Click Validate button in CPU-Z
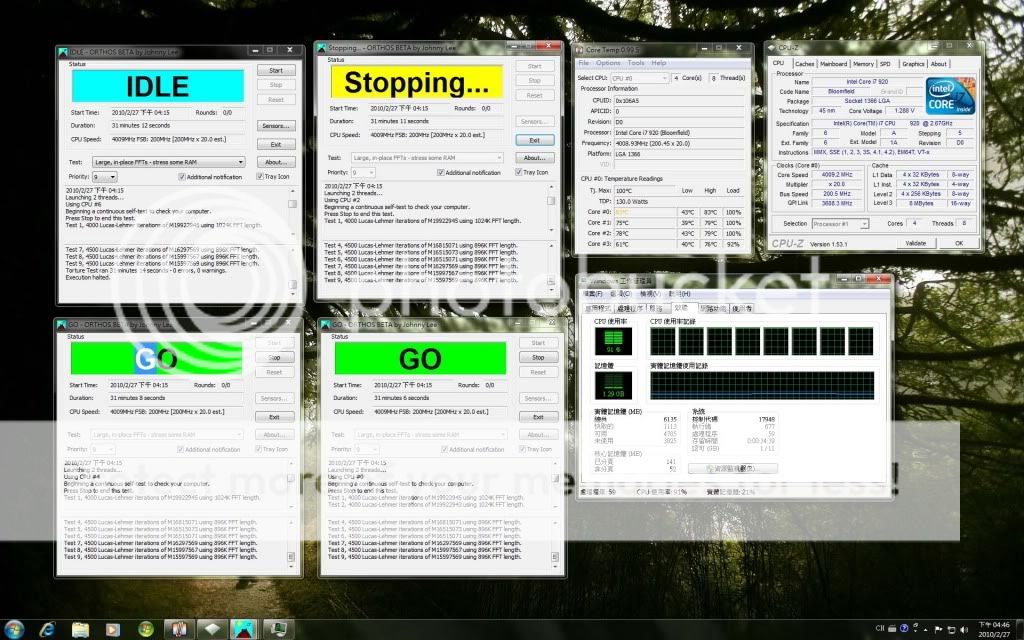 [x=916, y=243]
